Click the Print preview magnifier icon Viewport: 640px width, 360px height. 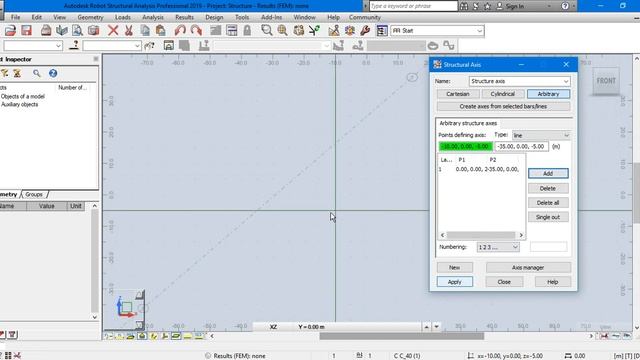click(x=78, y=31)
